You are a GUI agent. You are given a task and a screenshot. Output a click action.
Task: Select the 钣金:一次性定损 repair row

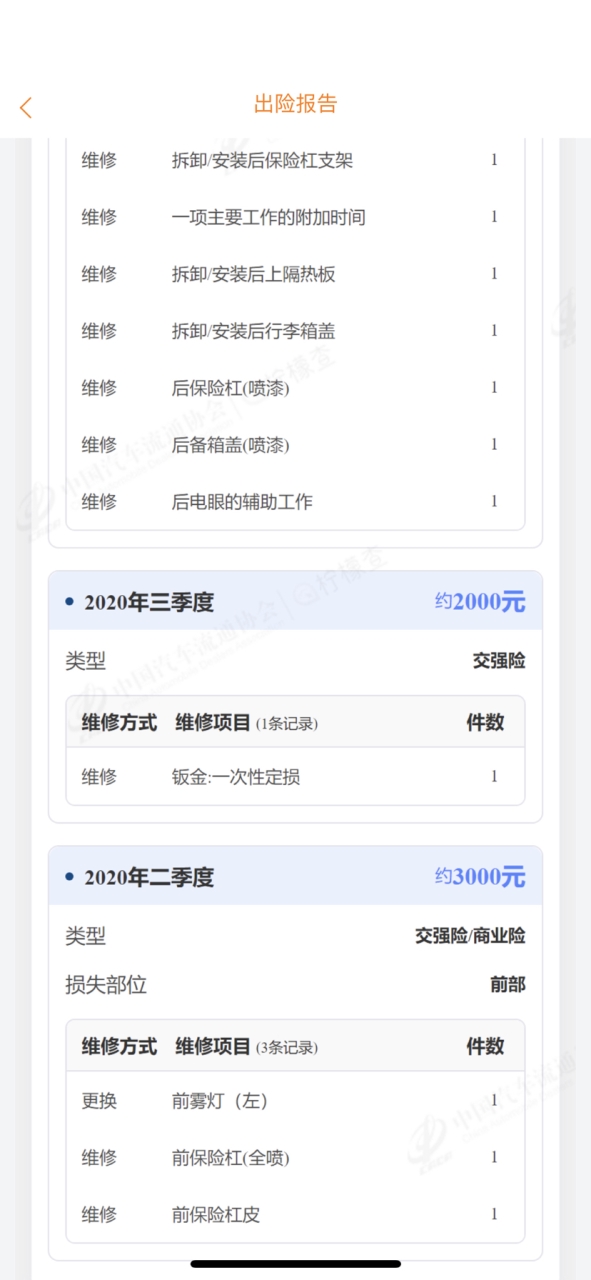(x=295, y=776)
